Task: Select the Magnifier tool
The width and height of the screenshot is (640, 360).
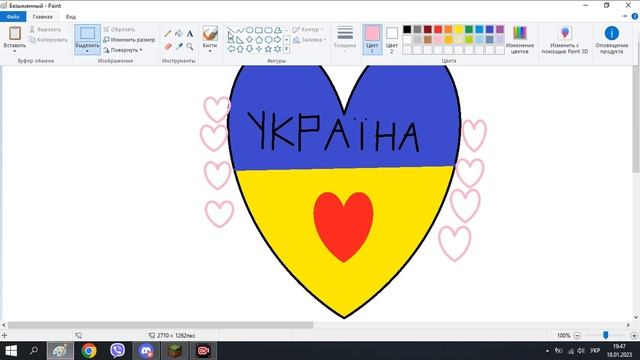Action: click(190, 47)
